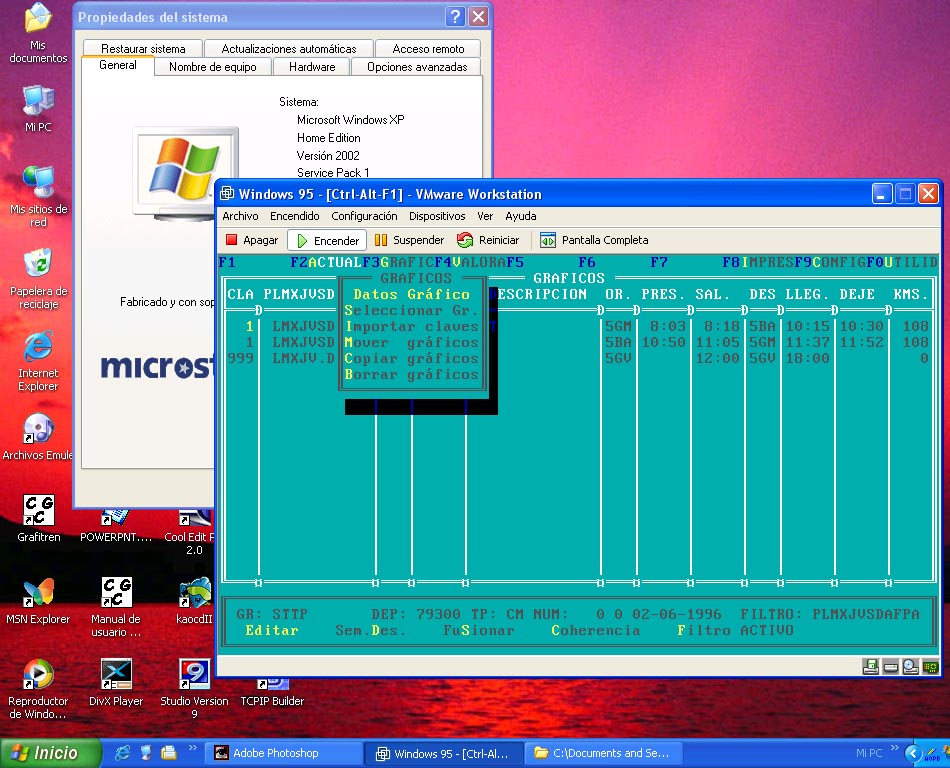
Task: Click the folder-printer Quick Launch icon
Action: click(168, 753)
